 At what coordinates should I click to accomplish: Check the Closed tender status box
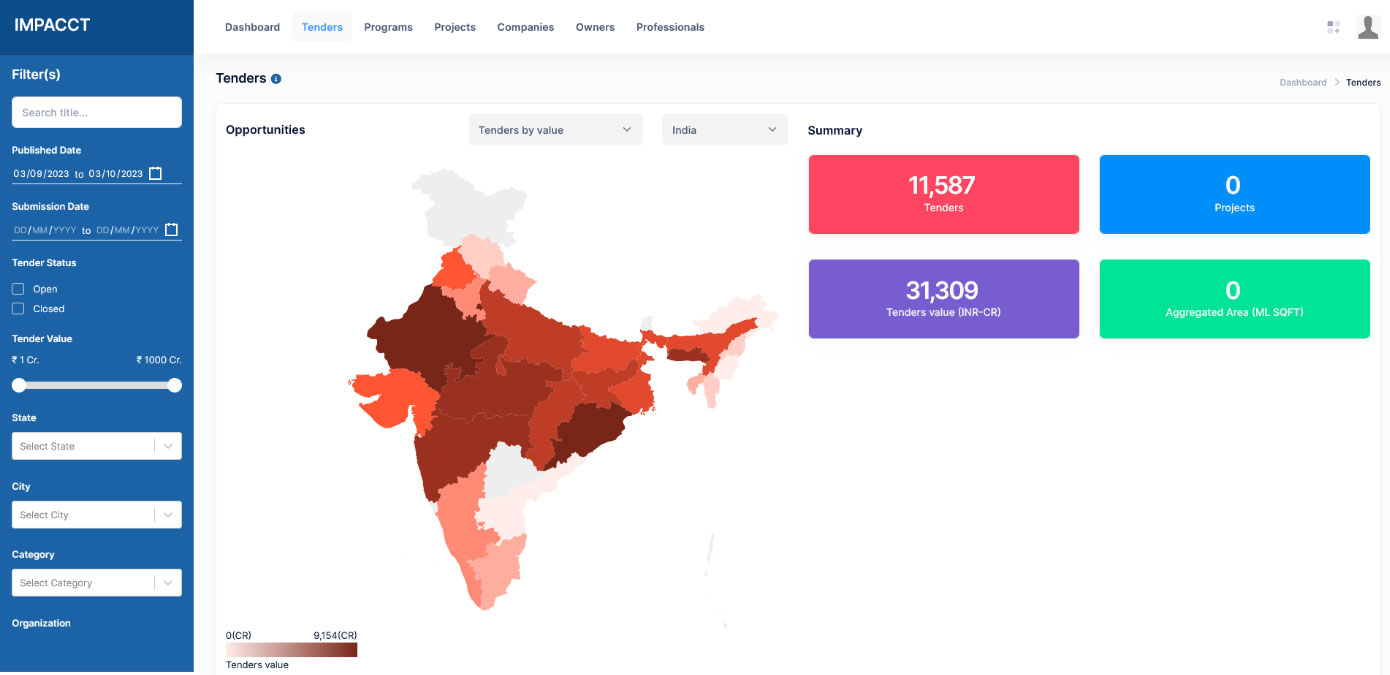[18, 309]
